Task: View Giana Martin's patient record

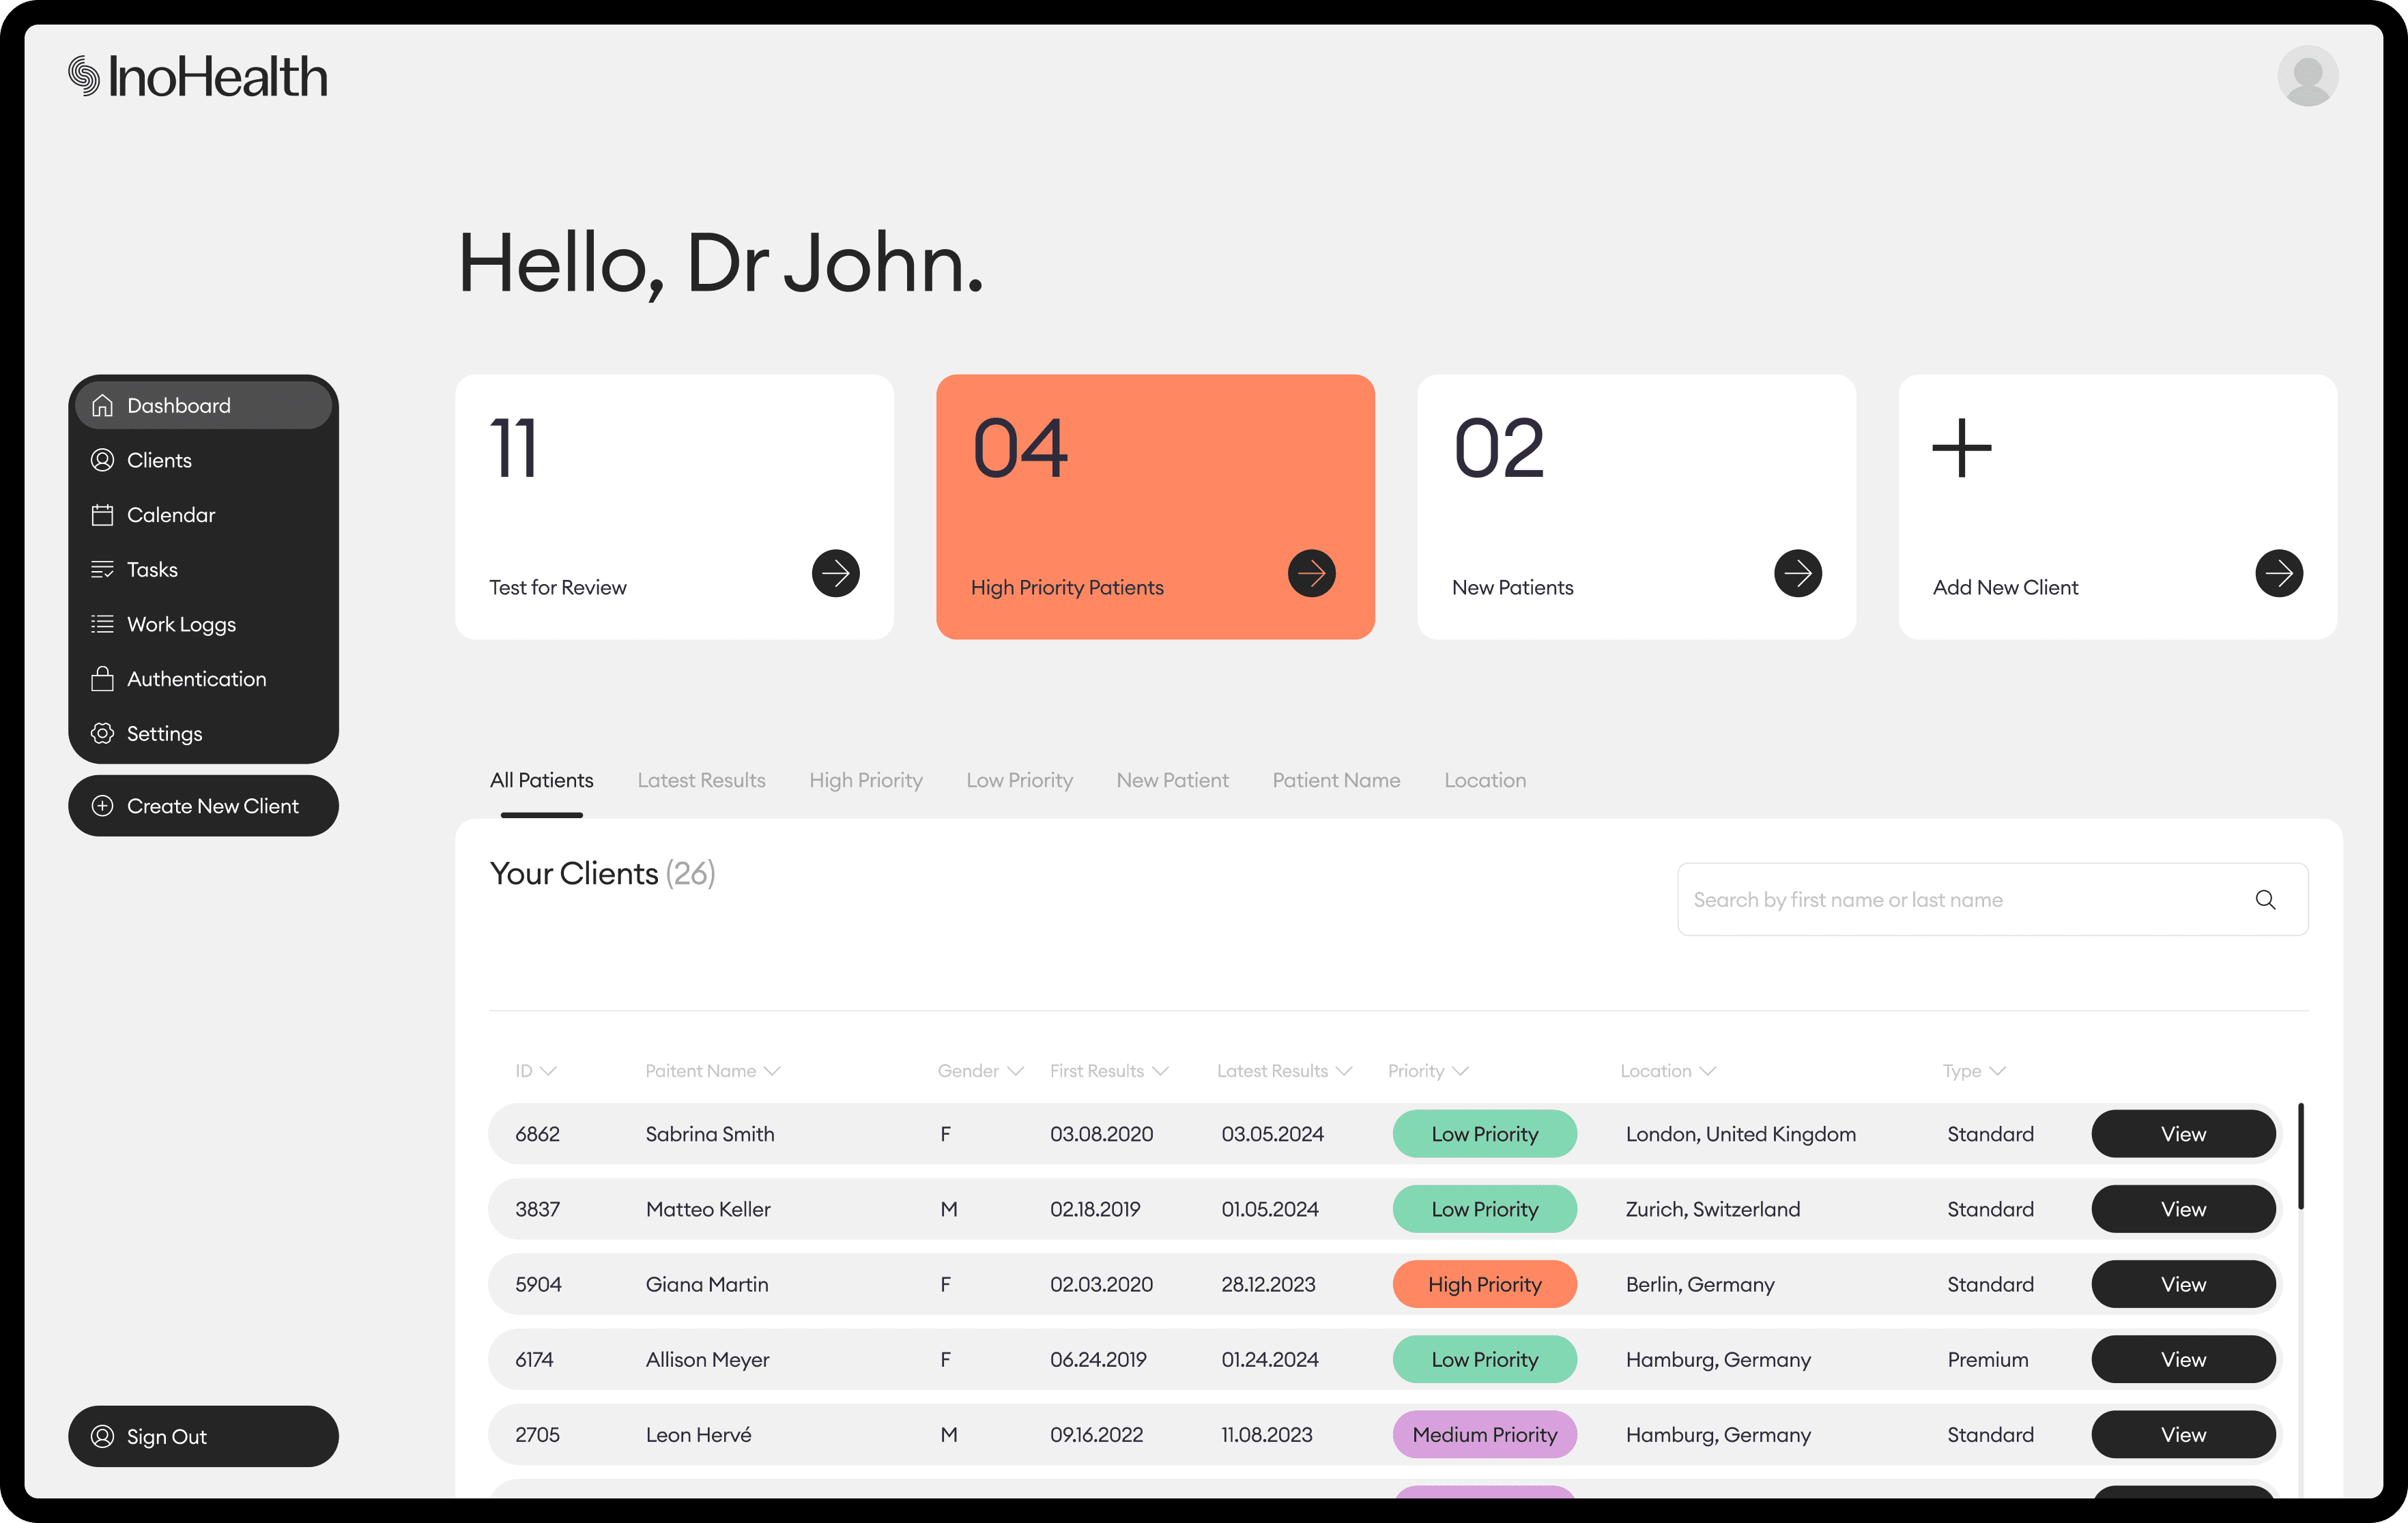Action: (x=2183, y=1284)
